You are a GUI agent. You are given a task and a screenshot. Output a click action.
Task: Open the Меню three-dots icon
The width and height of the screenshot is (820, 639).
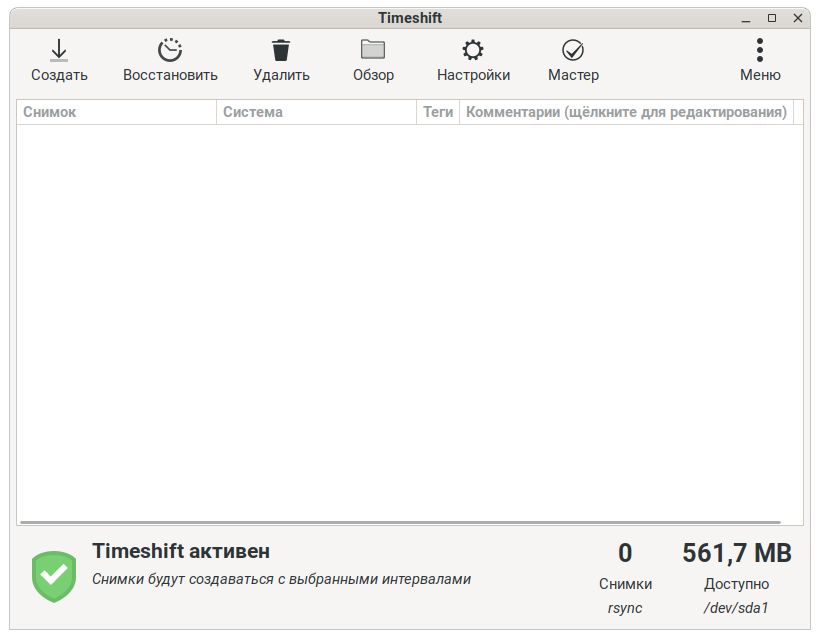[x=760, y=50]
